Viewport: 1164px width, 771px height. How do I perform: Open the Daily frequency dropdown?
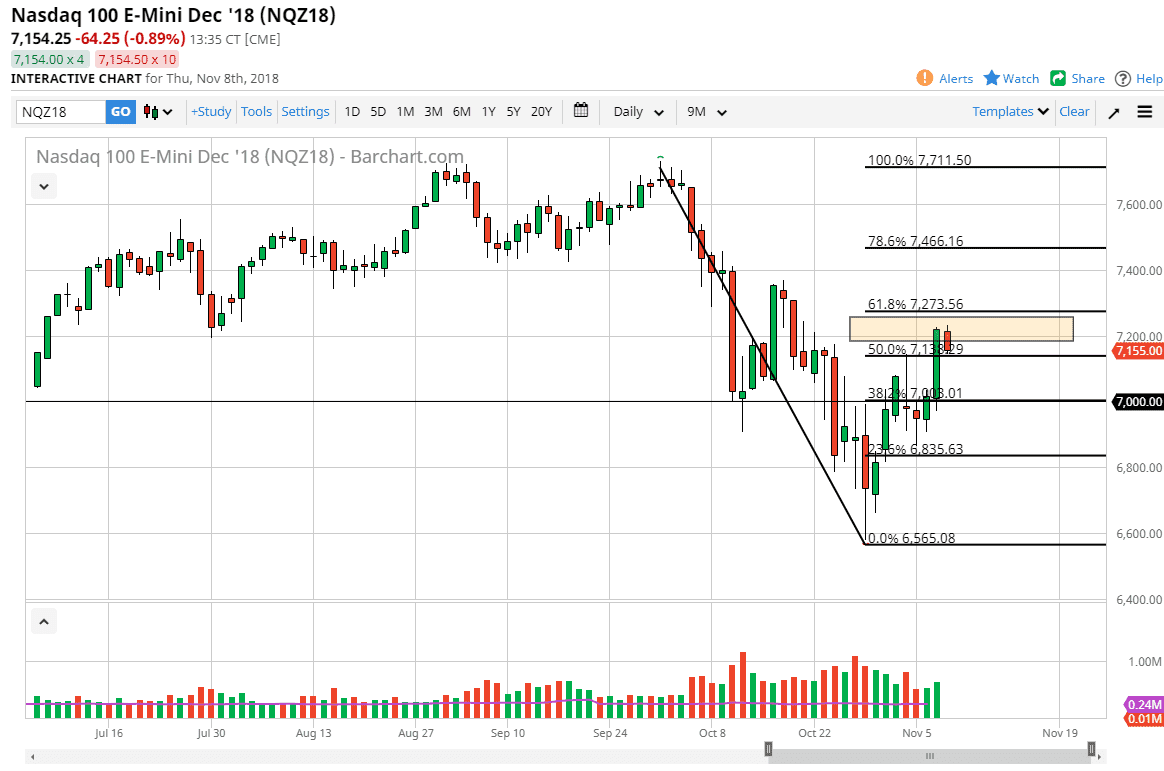[638, 112]
